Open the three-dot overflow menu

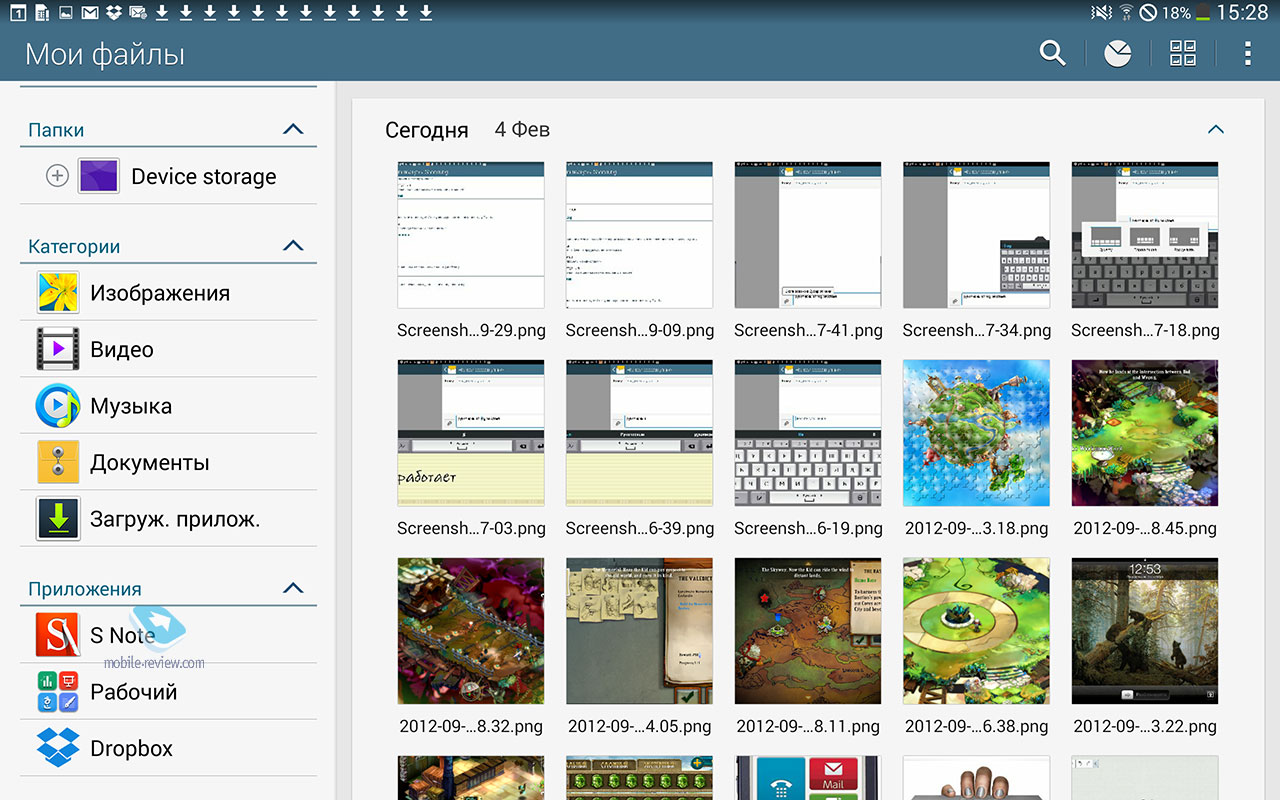point(1247,54)
